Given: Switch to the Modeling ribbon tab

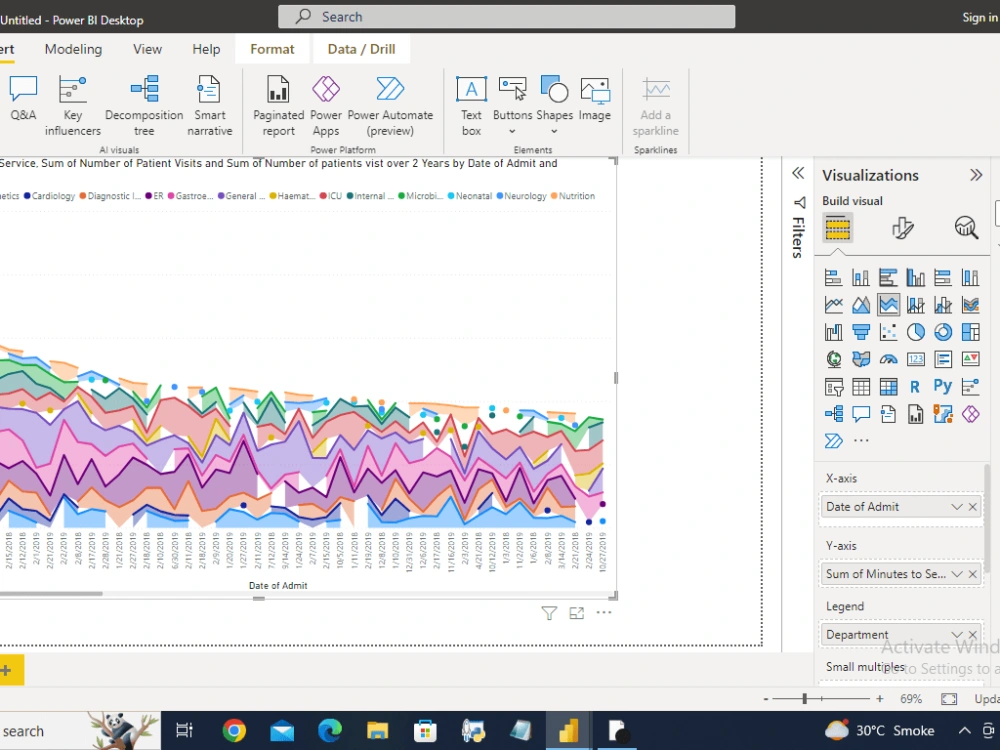Looking at the screenshot, I should pos(73,49).
